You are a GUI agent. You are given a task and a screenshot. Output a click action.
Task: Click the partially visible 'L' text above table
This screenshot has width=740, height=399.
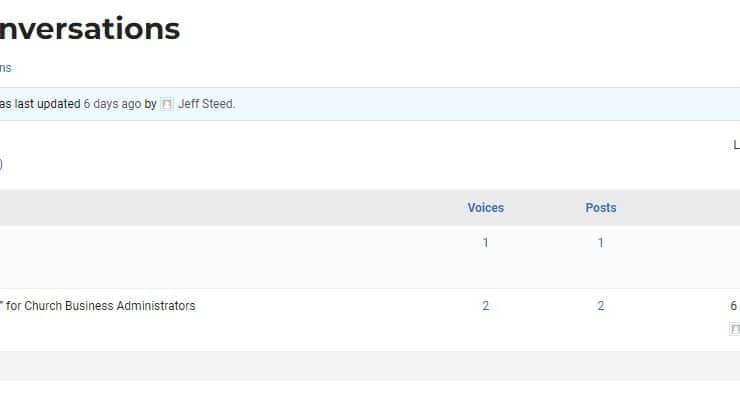(x=736, y=145)
